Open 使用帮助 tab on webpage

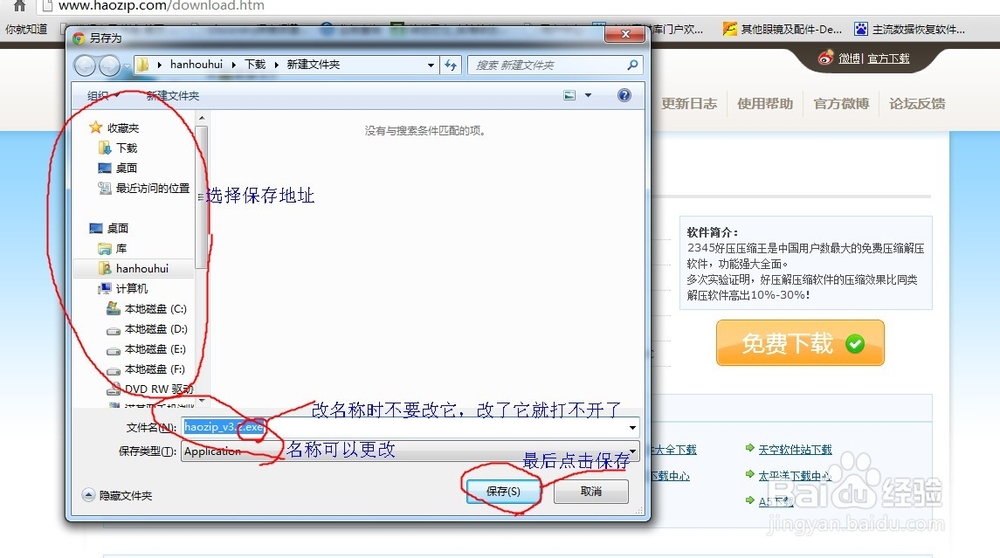click(x=765, y=103)
